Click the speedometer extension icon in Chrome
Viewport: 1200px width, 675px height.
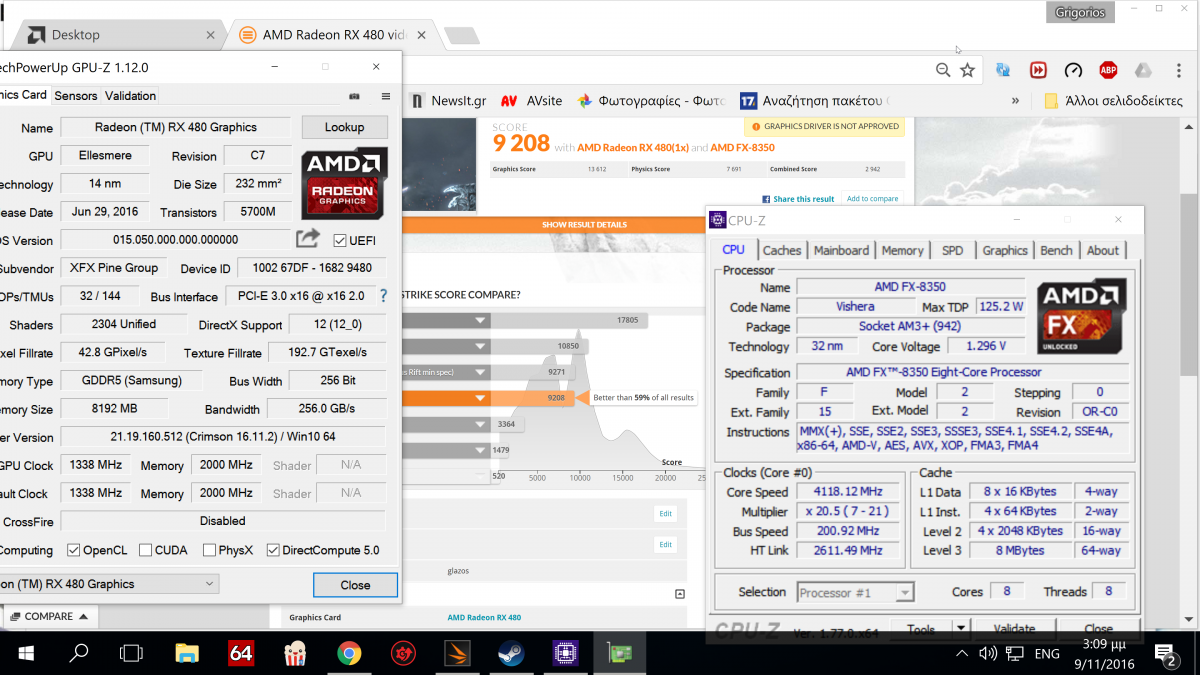coord(1073,70)
